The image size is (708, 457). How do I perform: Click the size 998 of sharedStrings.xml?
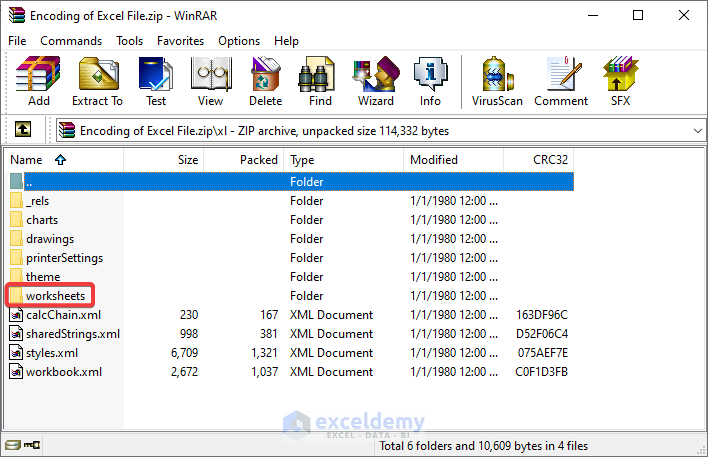click(189, 333)
